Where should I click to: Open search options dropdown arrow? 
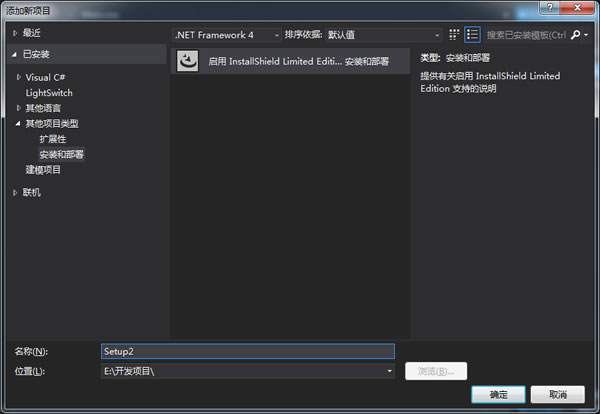[x=586, y=35]
